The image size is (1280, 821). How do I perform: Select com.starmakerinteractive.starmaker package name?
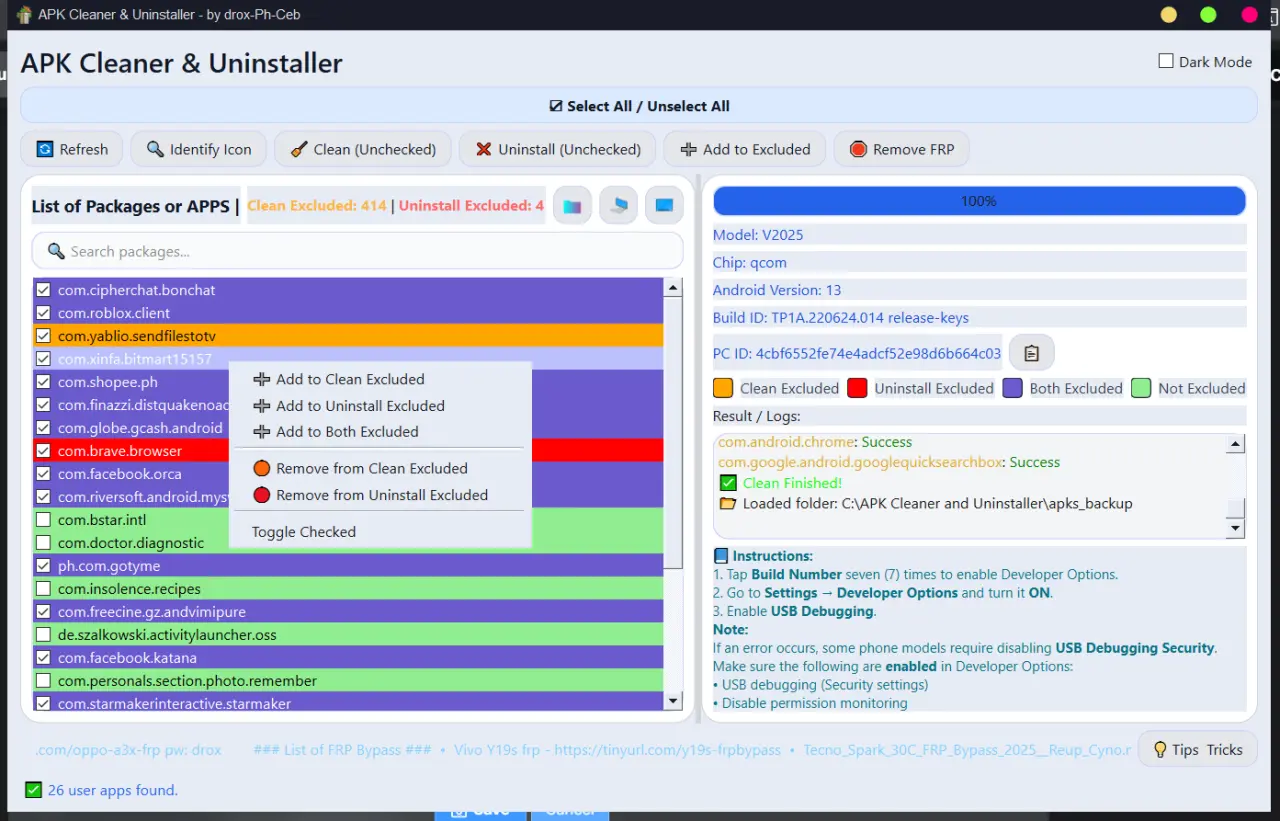[x=174, y=704]
